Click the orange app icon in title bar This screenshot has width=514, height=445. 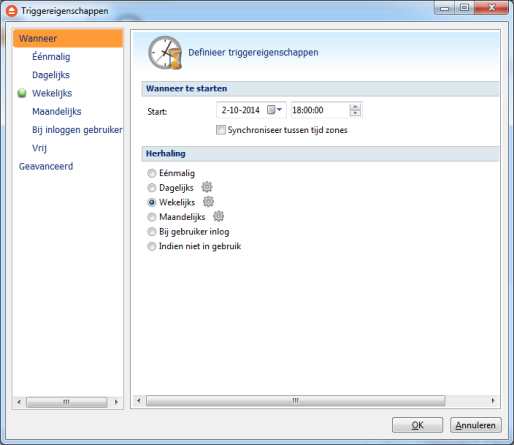[12, 11]
